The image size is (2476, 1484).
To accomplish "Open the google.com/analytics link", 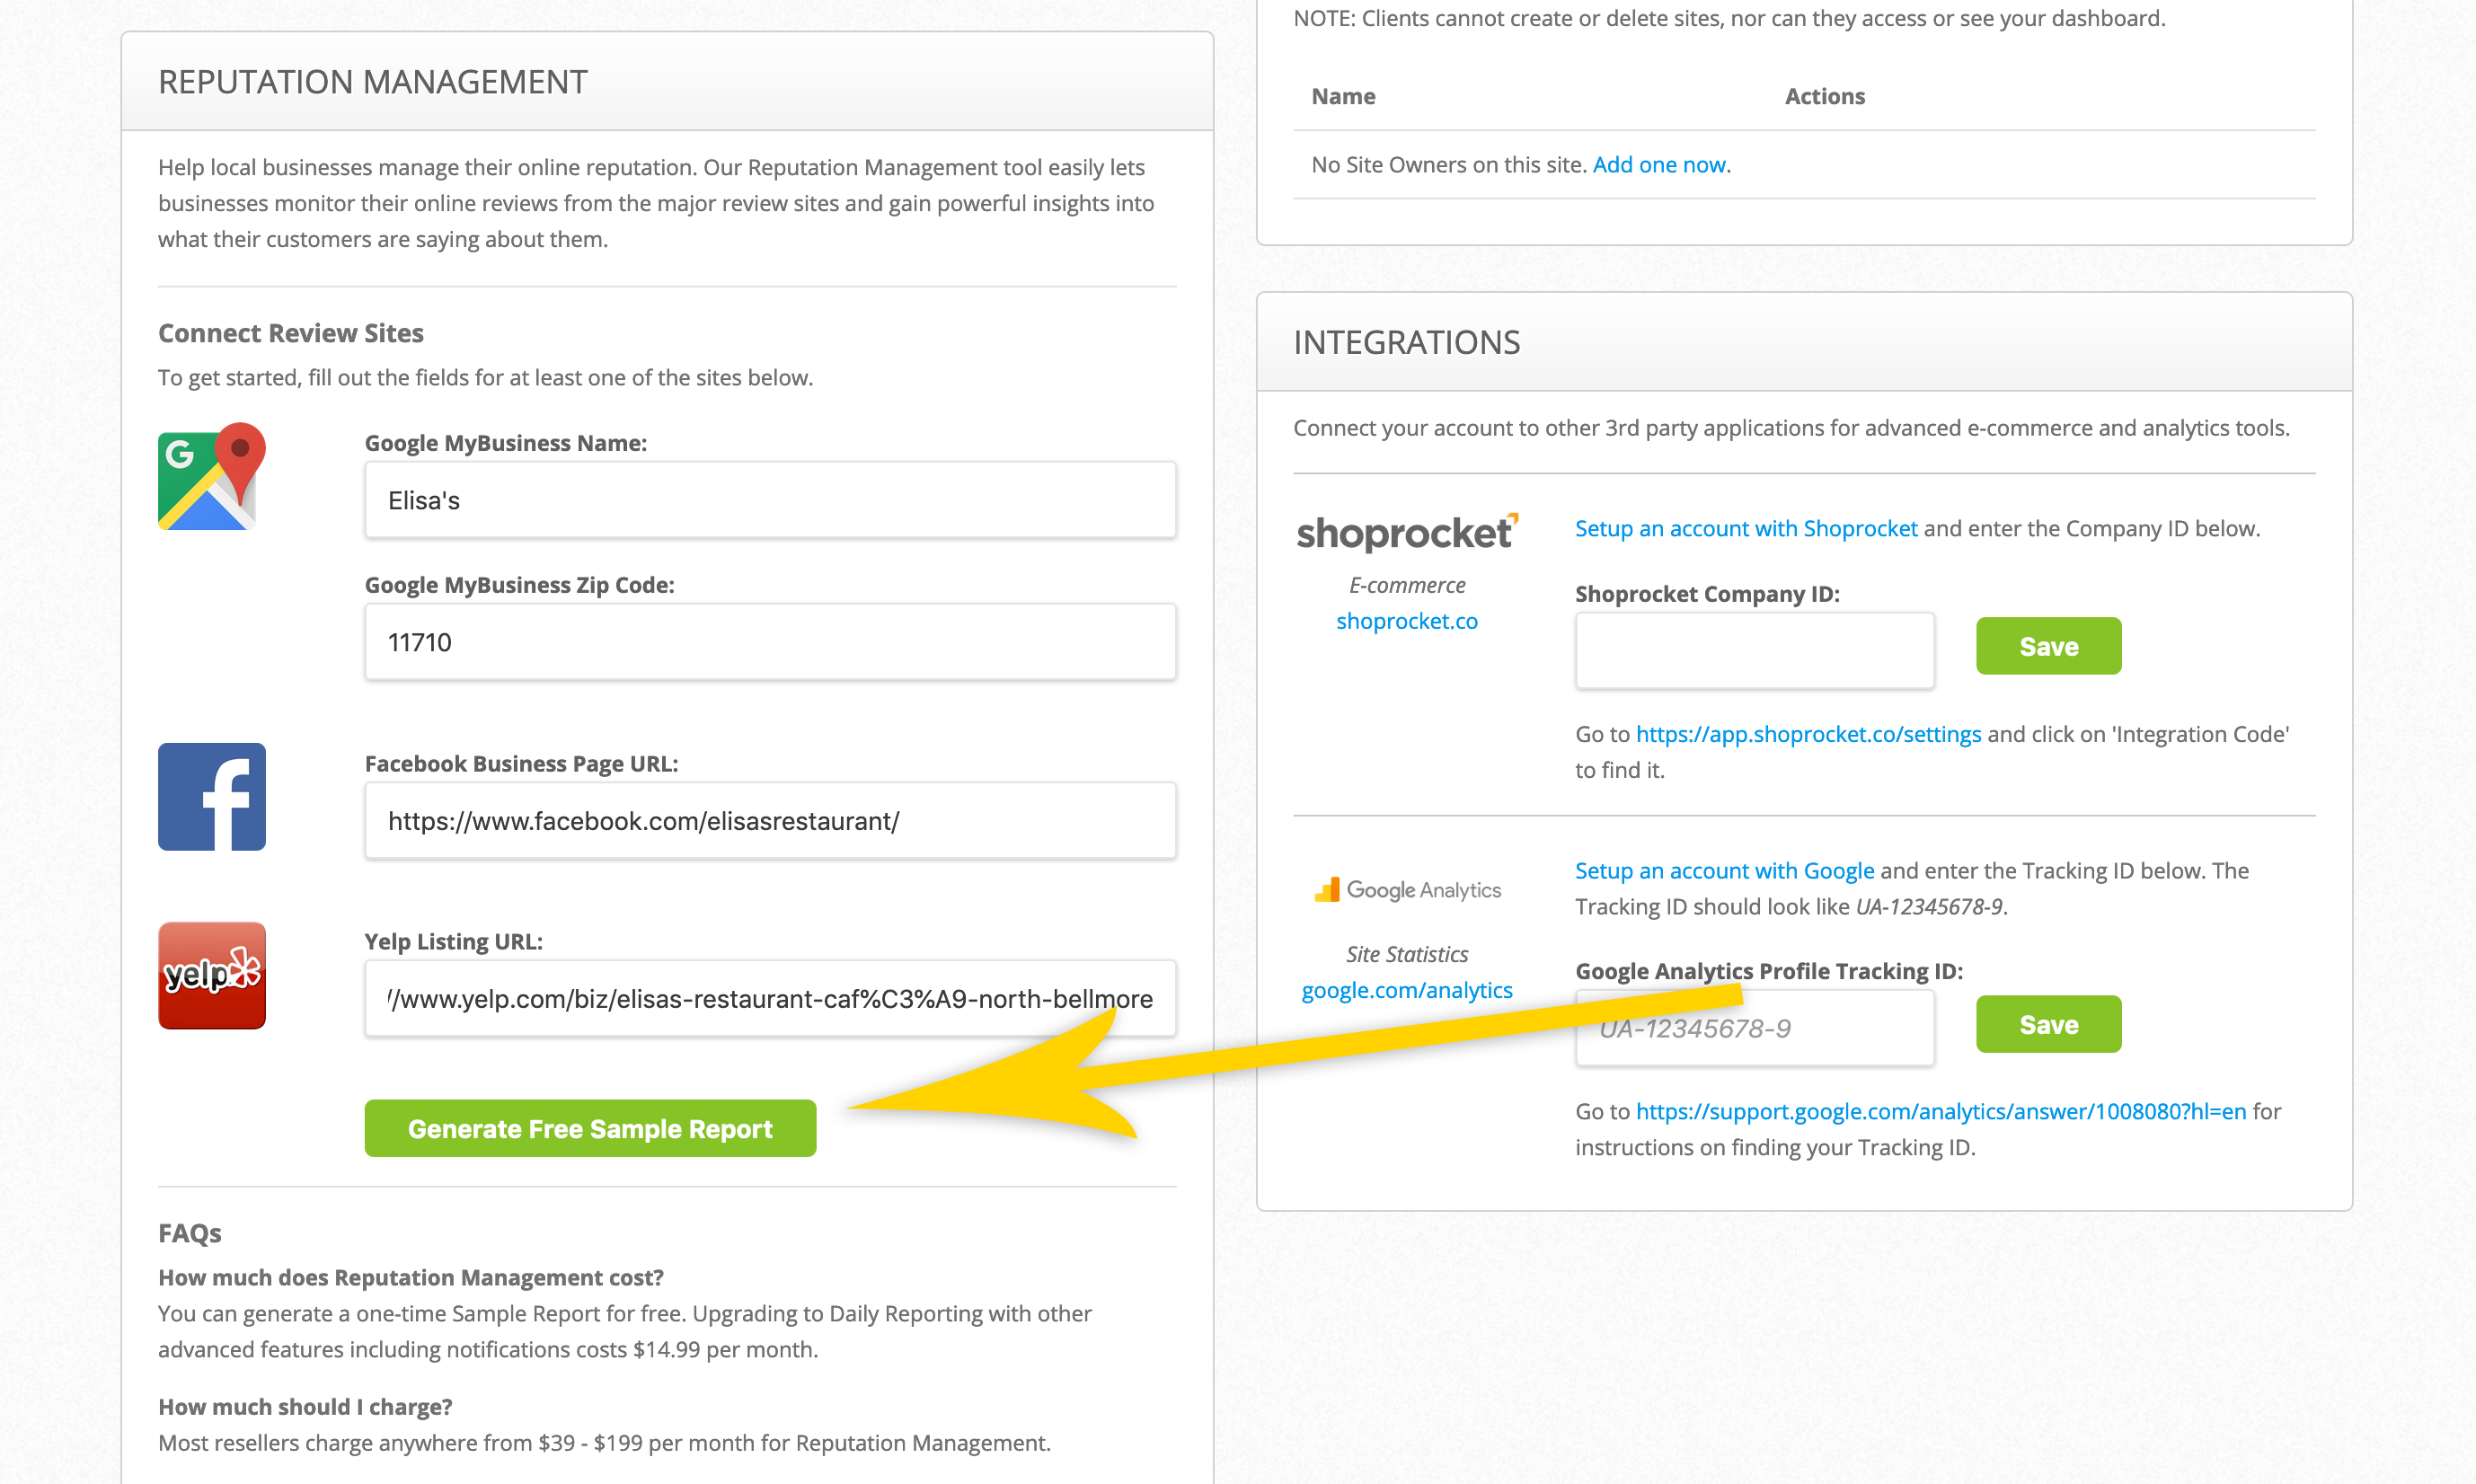I will (1407, 990).
